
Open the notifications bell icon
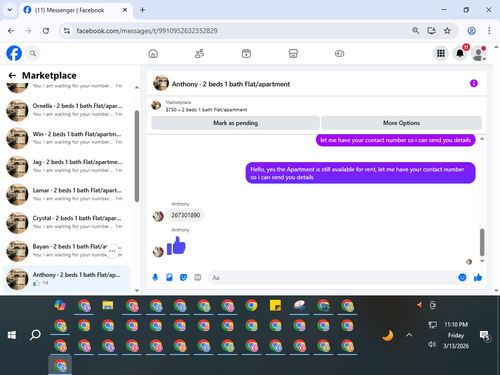tap(460, 53)
